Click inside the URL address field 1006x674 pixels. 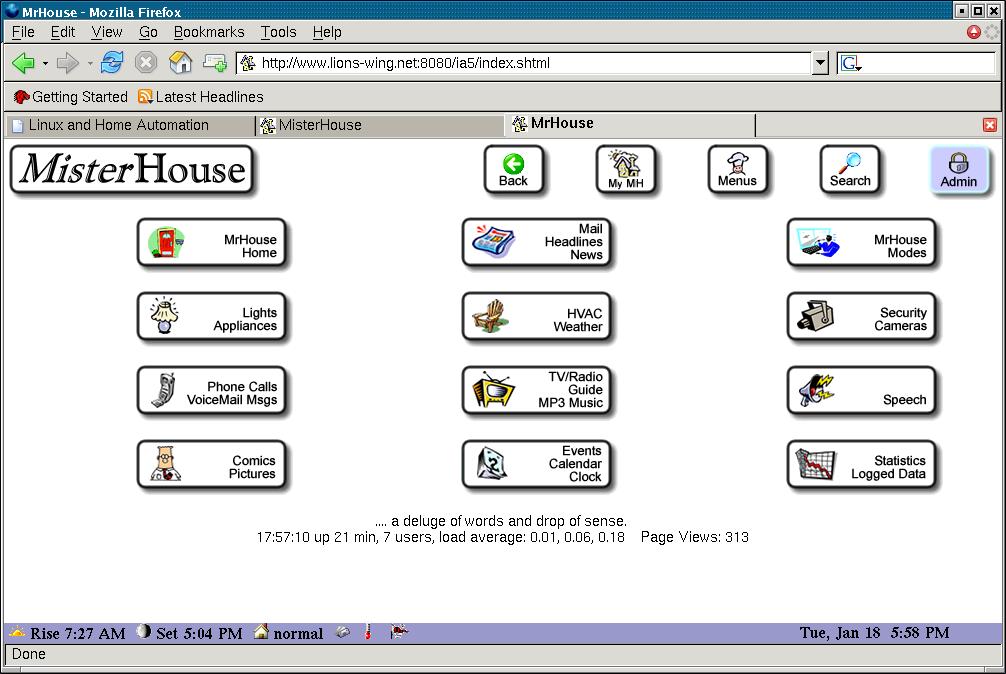pos(530,63)
